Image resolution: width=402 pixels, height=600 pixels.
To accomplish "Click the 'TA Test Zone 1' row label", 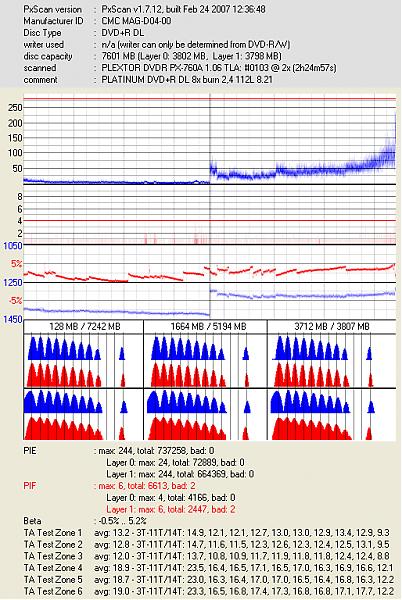I will (x=53, y=533).
